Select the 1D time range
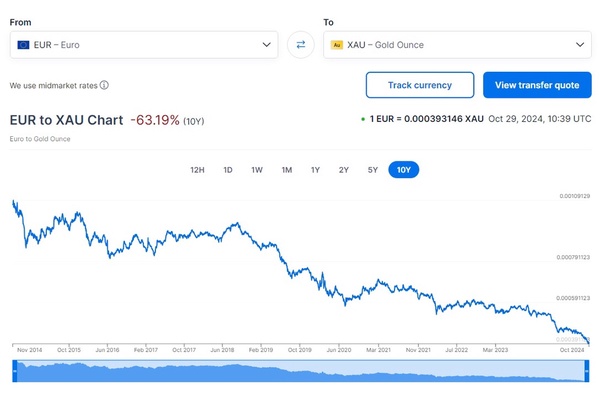Viewport: 600px width, 396px height. coord(228,170)
